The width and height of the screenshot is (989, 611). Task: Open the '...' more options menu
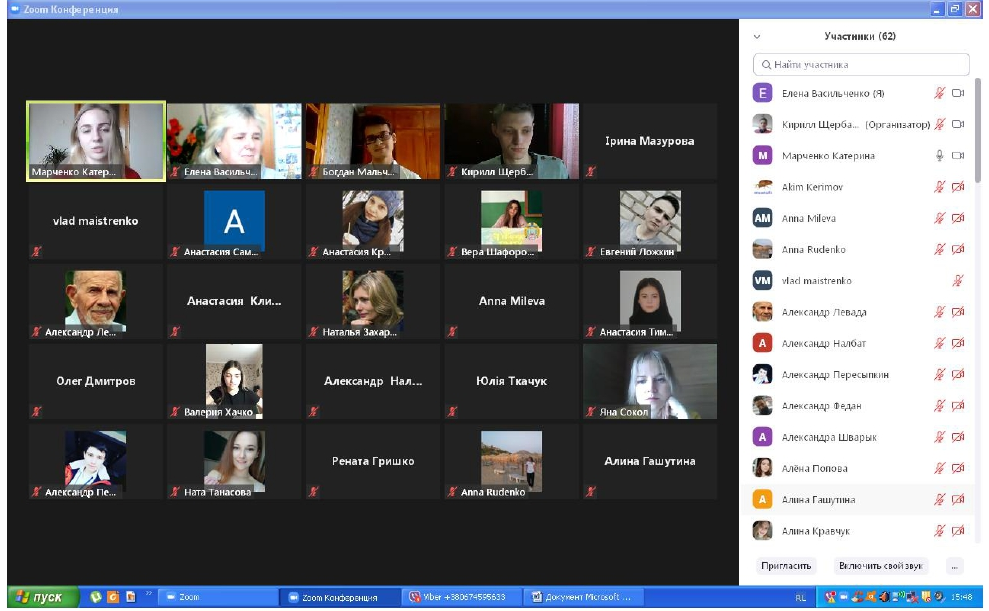click(x=955, y=566)
